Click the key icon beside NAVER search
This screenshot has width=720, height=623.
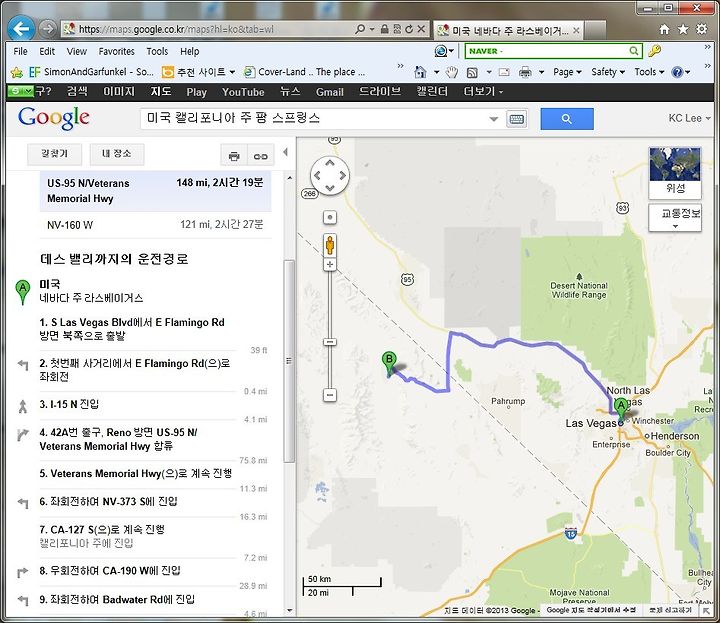pyautogui.click(x=655, y=51)
